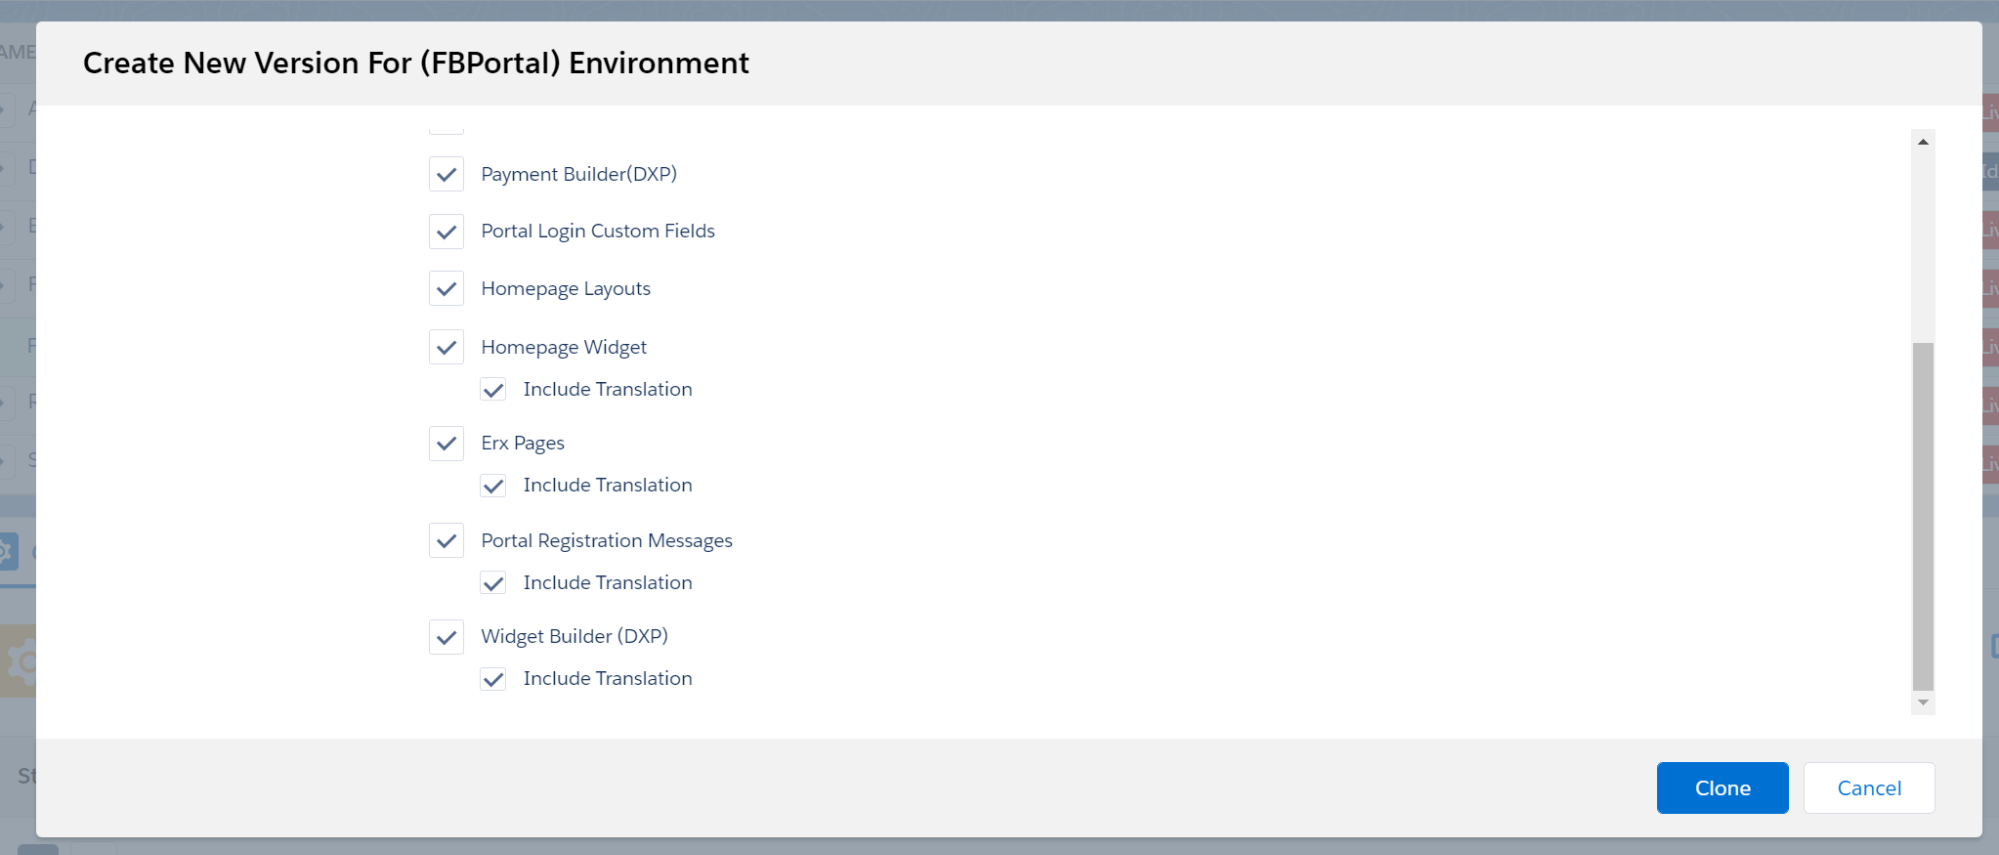
Task: Uncheck Include Translation under Erx Pages
Action: [493, 486]
